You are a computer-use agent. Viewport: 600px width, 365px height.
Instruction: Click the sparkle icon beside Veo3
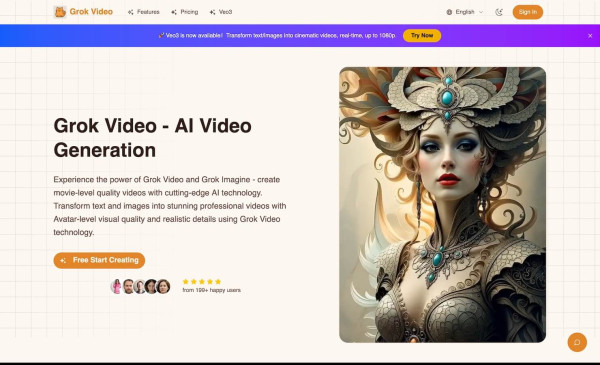click(213, 12)
